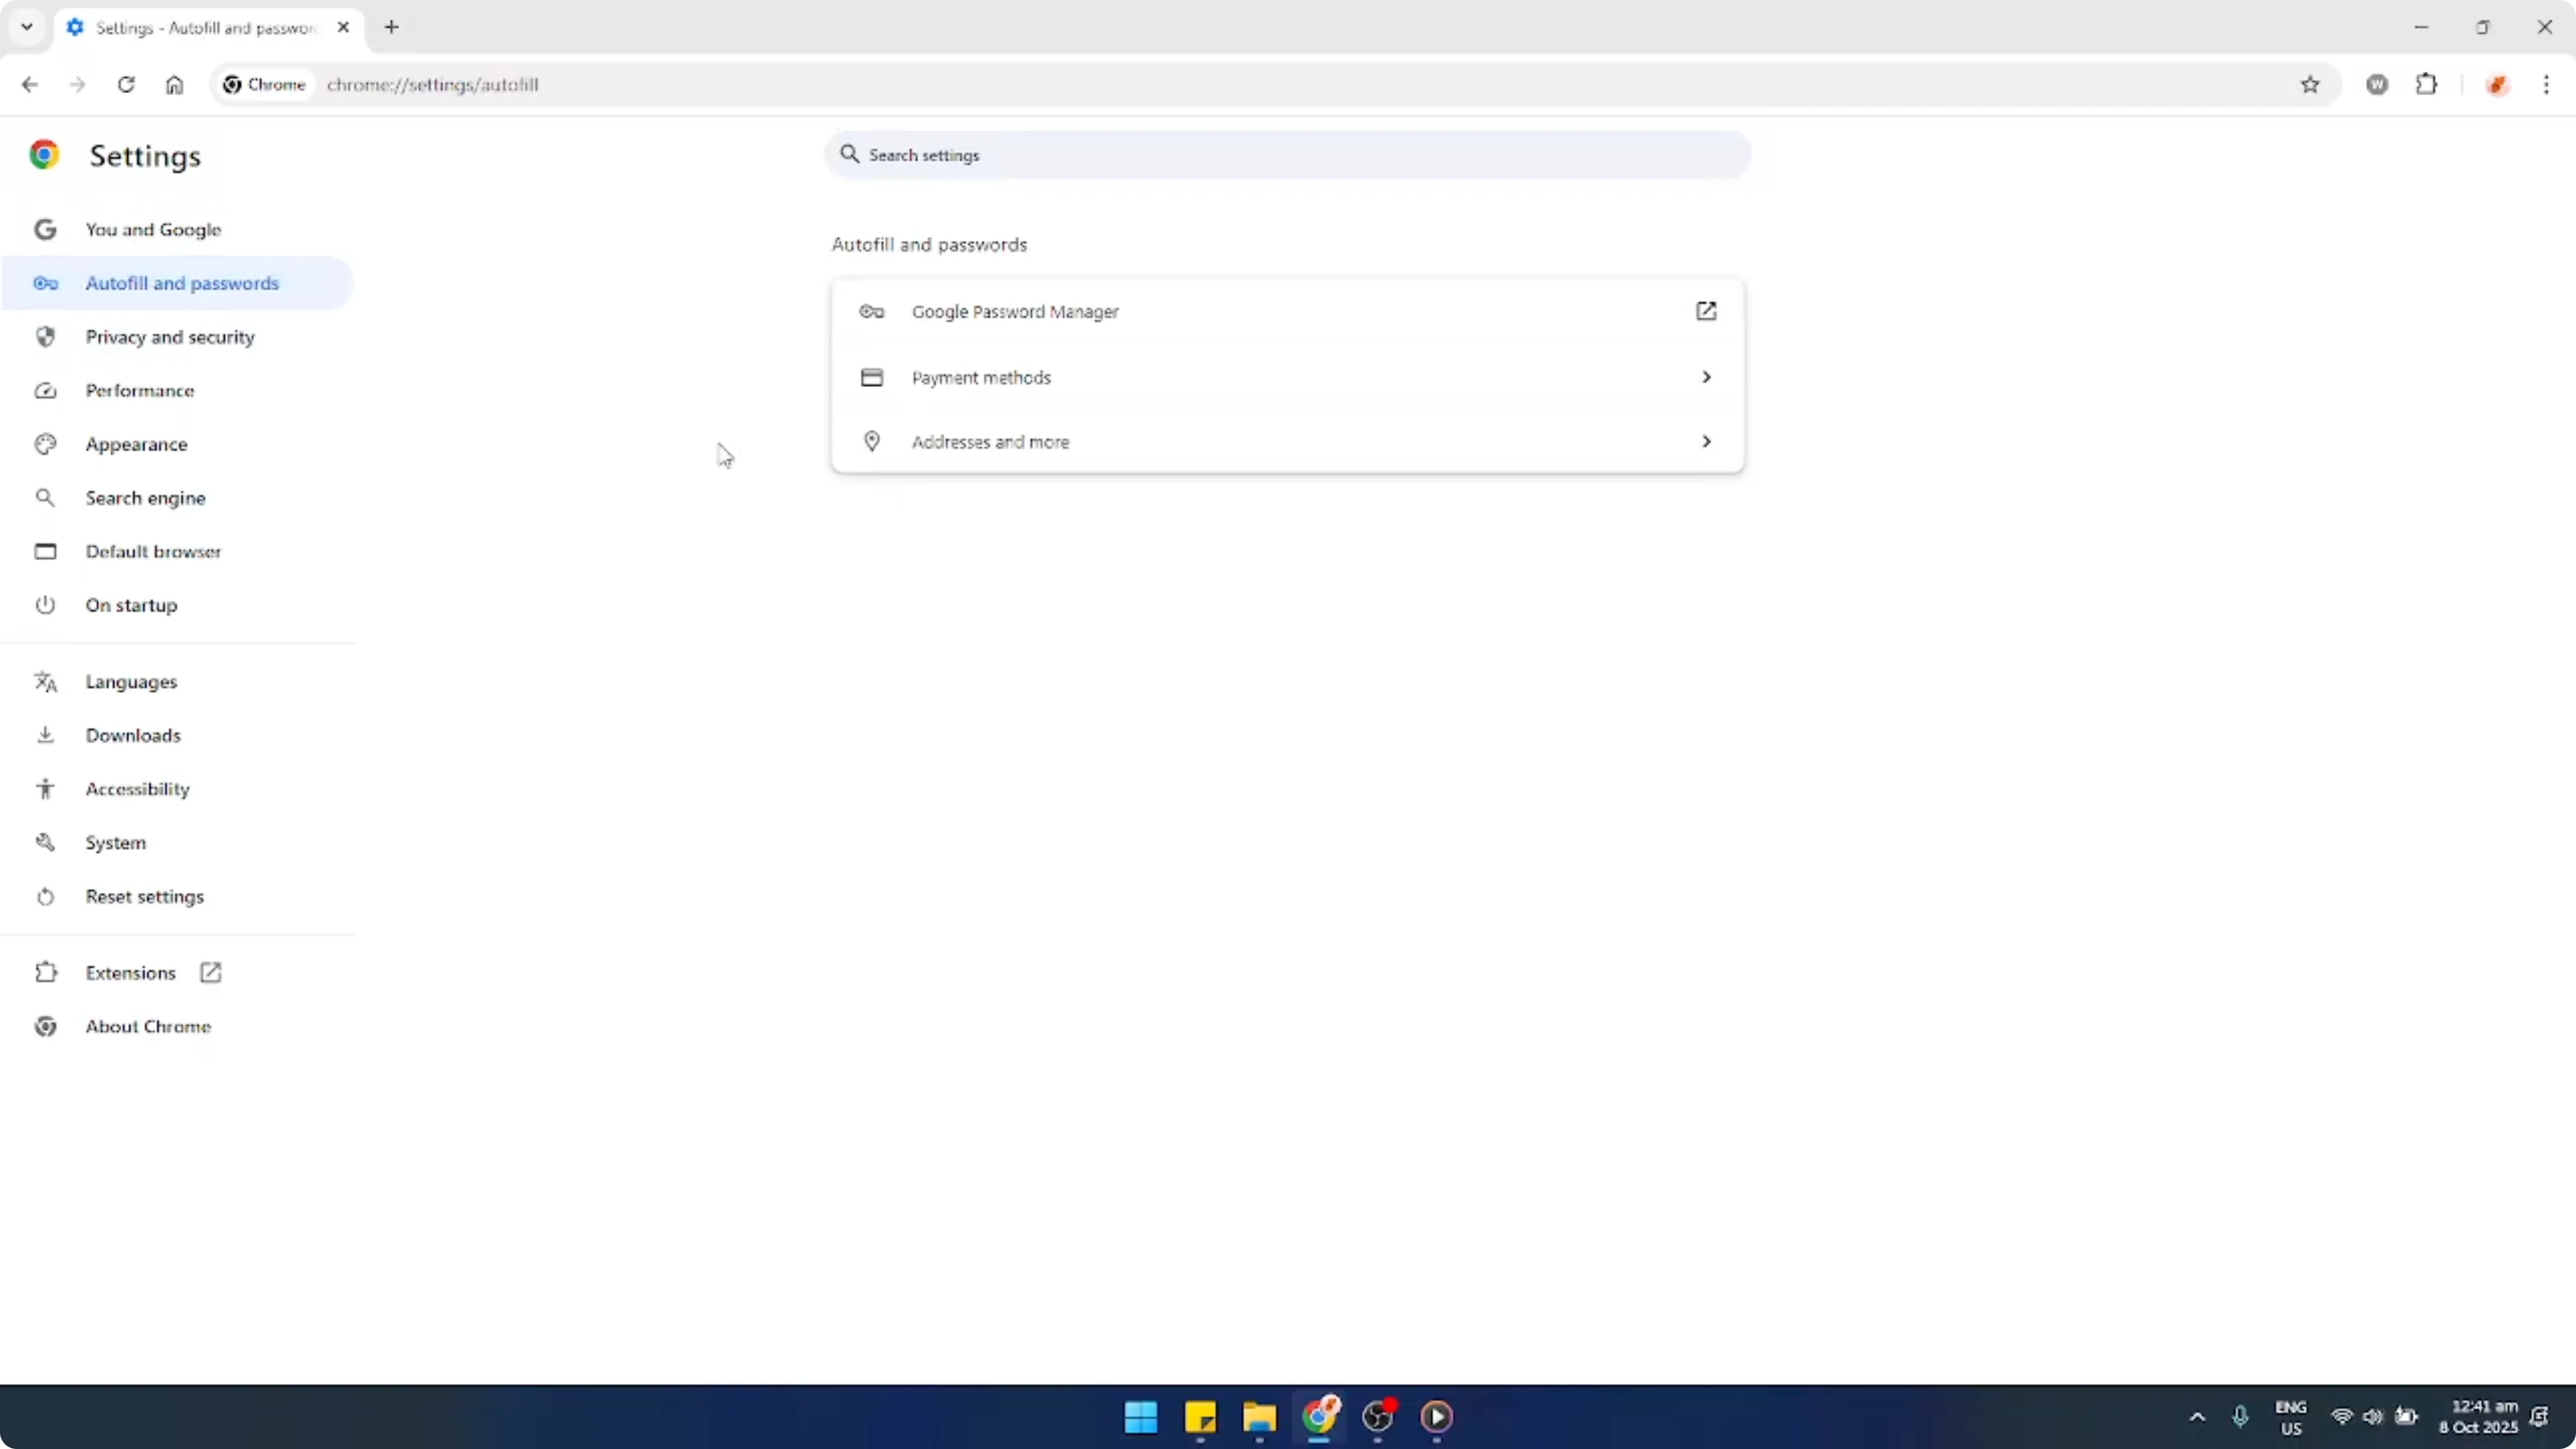Reload the current settings page
Screen dimensions: 2576x1449
tap(126, 85)
